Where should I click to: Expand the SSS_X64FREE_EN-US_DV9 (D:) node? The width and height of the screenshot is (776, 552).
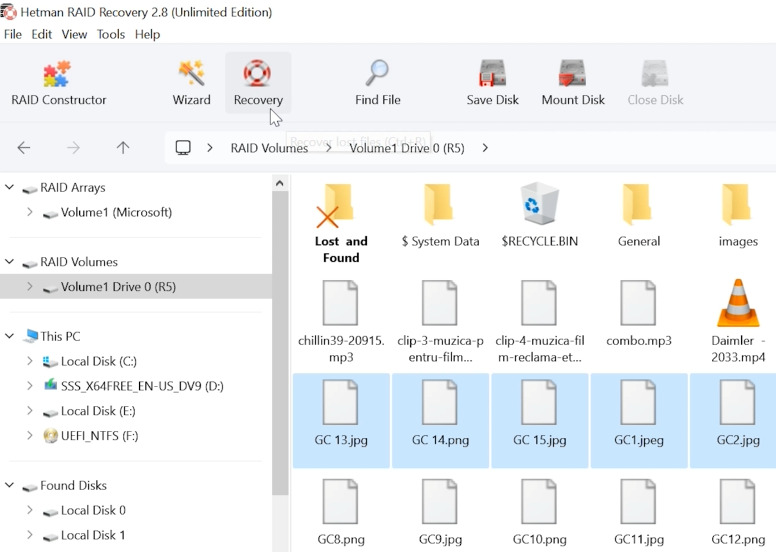pos(30,386)
